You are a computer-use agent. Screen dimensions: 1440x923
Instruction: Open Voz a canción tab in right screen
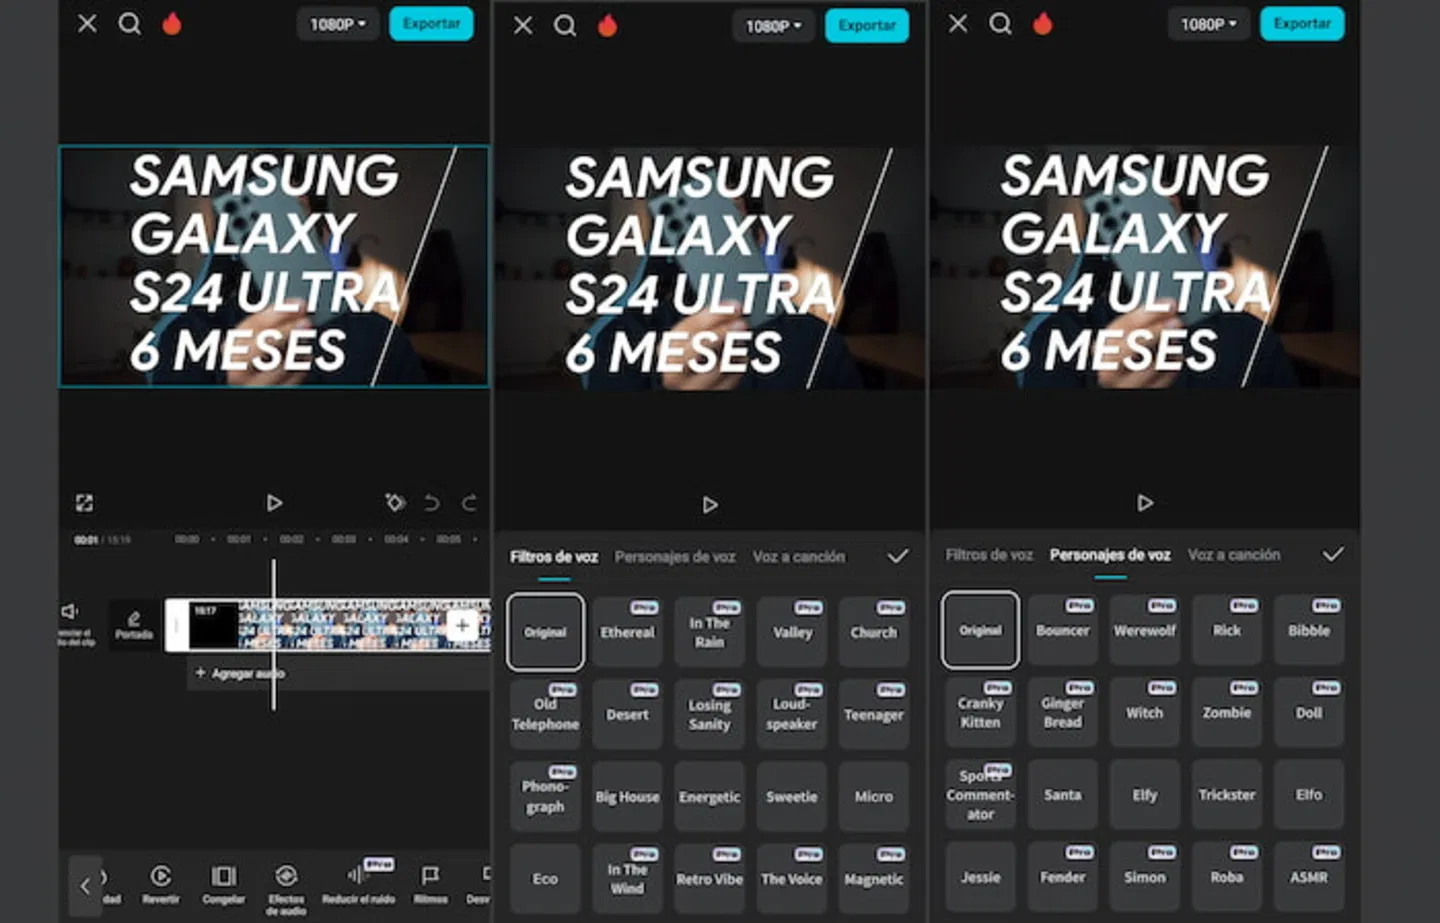[1234, 555]
